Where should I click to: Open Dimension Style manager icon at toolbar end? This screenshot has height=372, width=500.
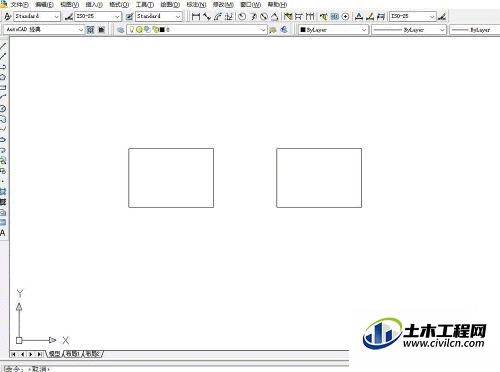(x=442, y=16)
